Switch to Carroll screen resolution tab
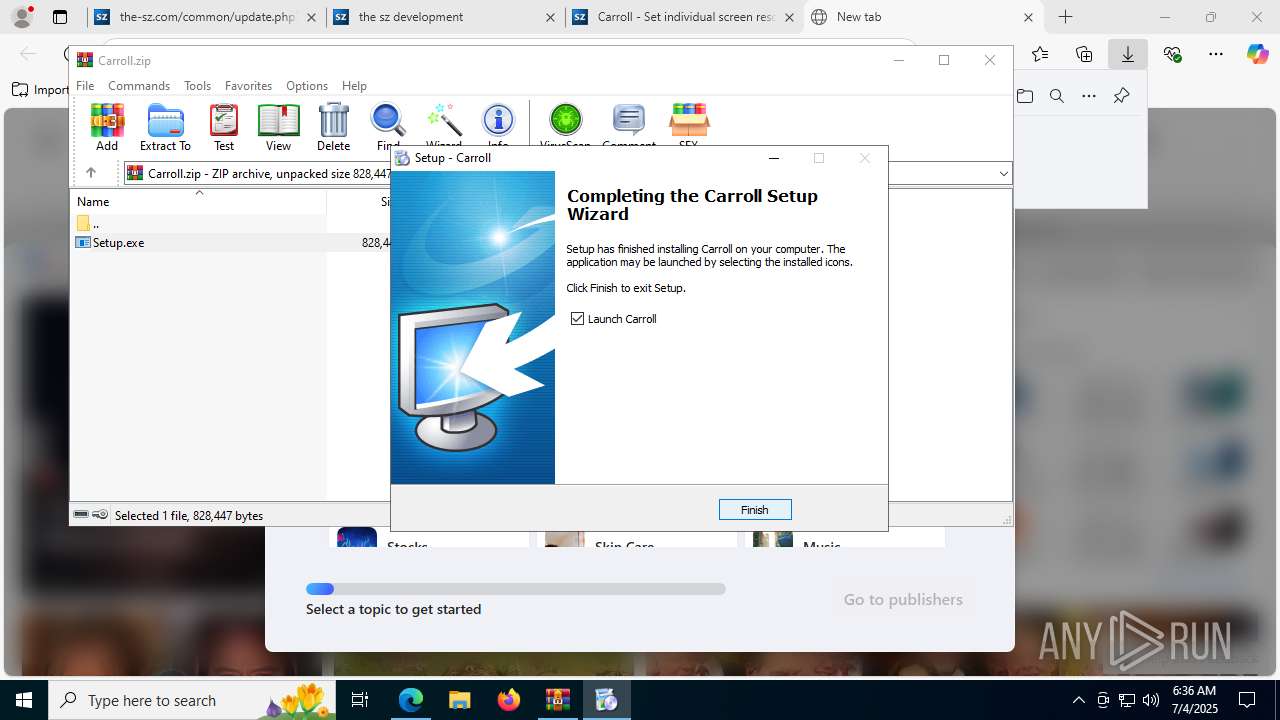 tap(684, 17)
